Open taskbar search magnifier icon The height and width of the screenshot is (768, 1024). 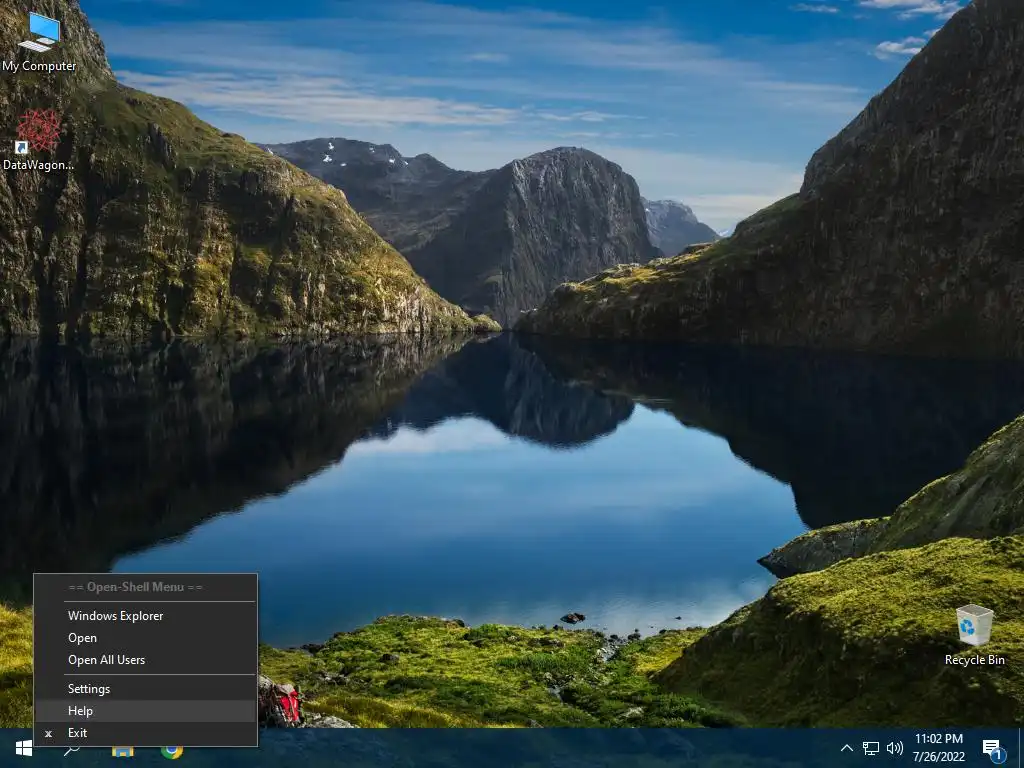pos(71,752)
